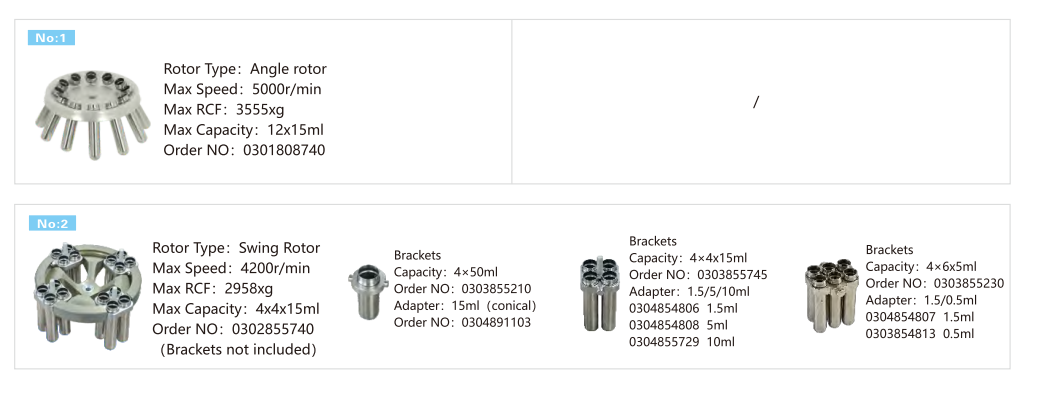Click Order NO 0302855740 text
Screen dimensions: 1041x394
point(233,329)
